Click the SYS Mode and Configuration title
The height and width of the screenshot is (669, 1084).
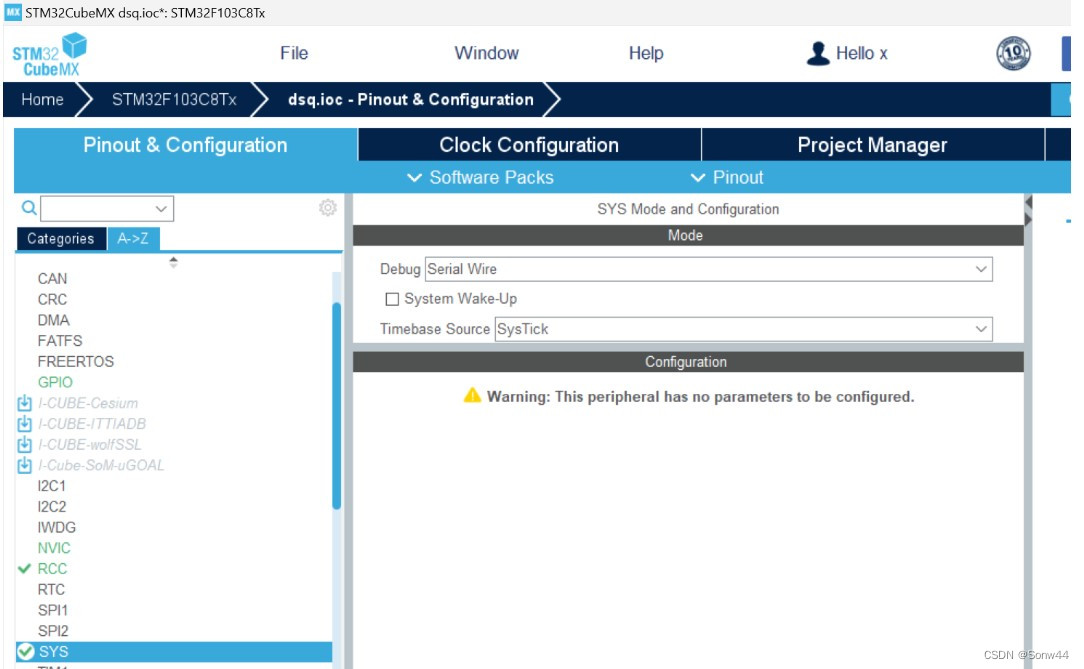coord(688,209)
